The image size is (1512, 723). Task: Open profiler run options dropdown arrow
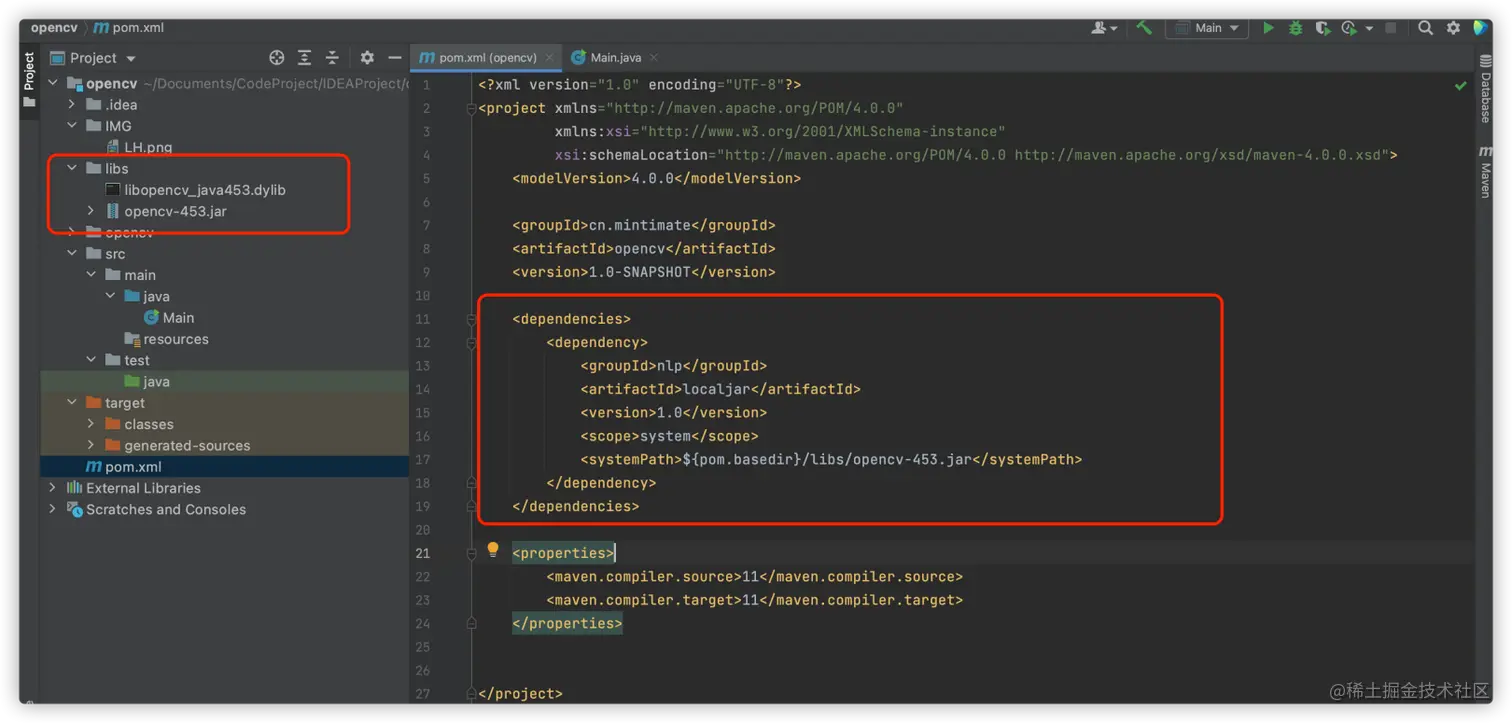tap(1369, 28)
